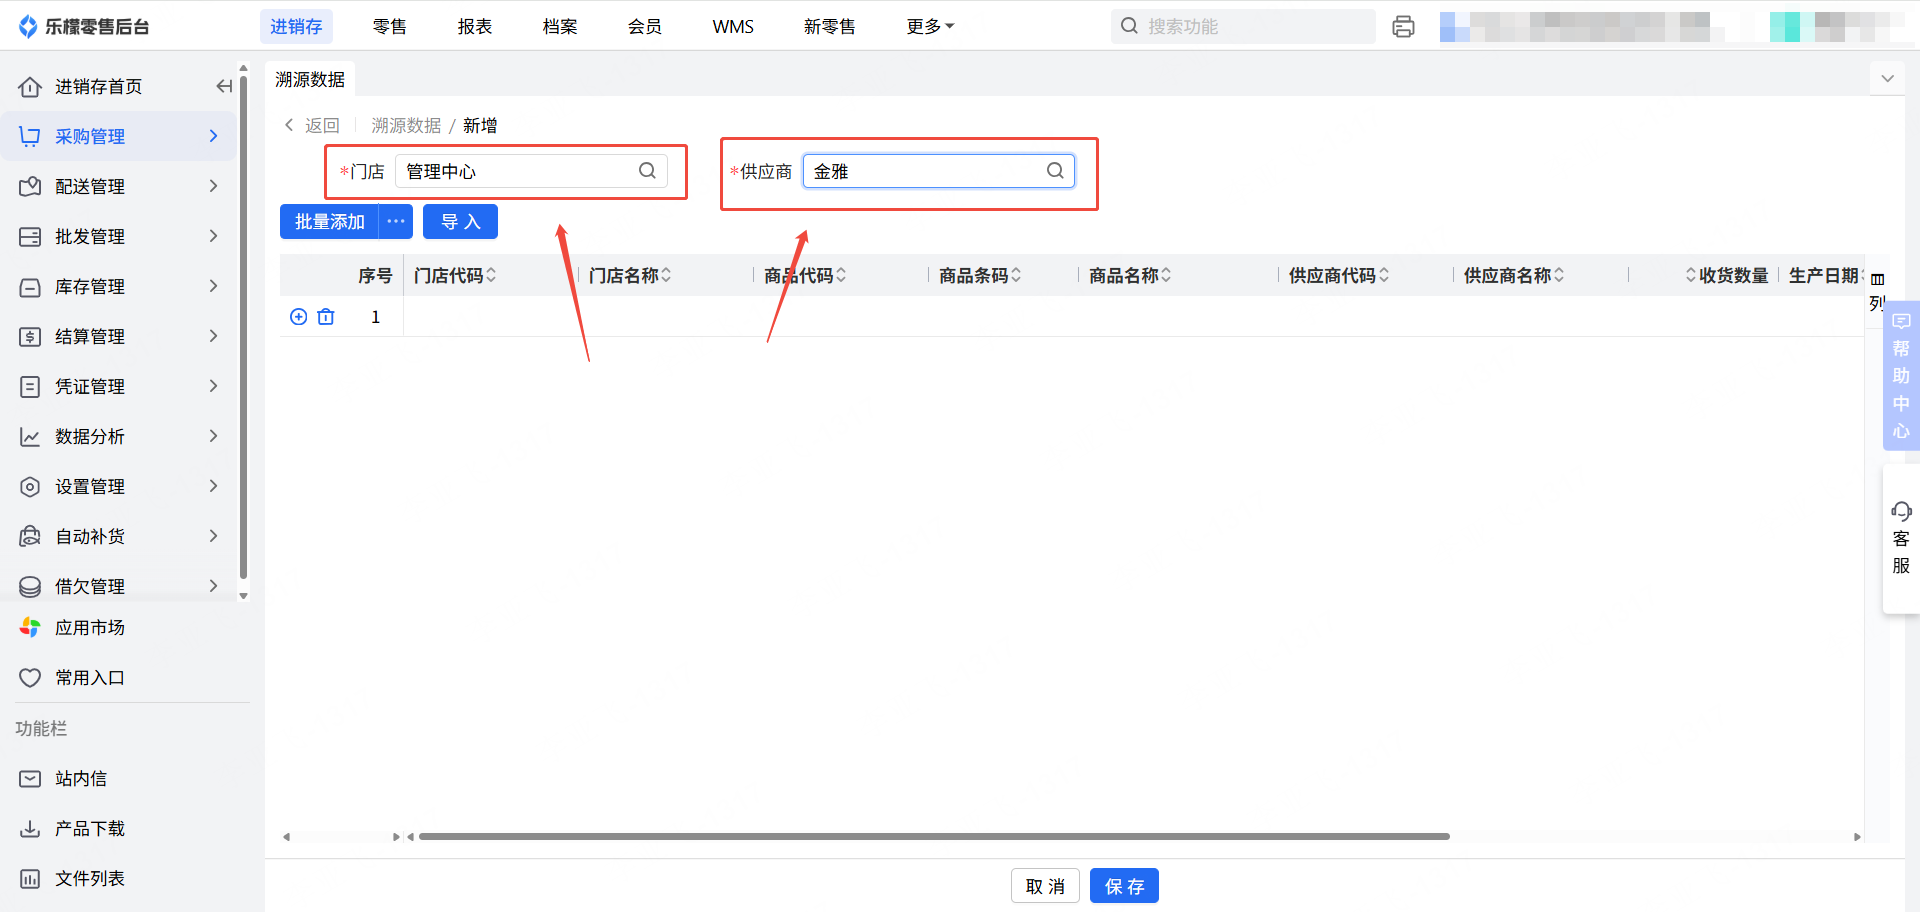Click the 数据分析 chart icon

[30, 437]
